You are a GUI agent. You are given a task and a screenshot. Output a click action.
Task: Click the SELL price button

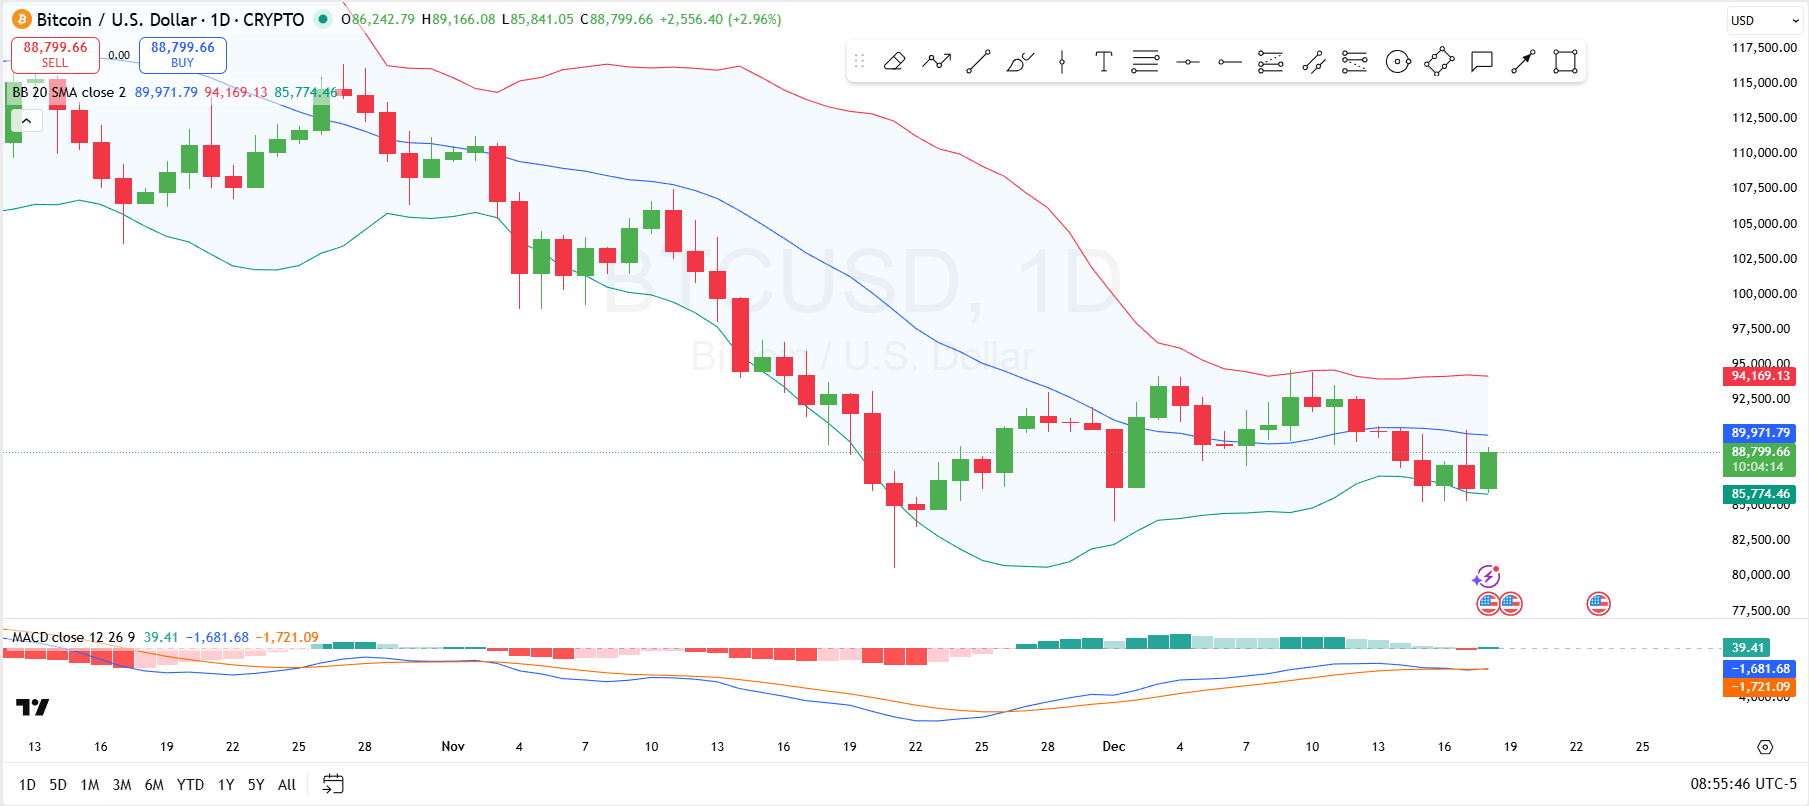coord(55,54)
